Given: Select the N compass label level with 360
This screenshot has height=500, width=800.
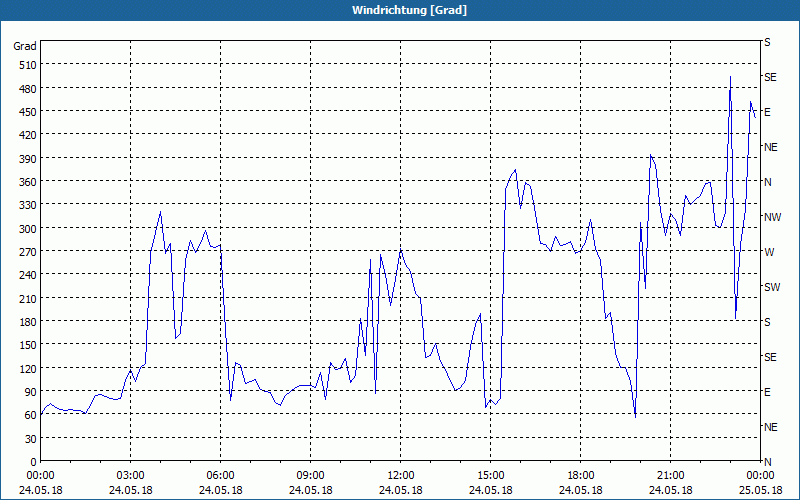Looking at the screenshot, I should pos(768,182).
